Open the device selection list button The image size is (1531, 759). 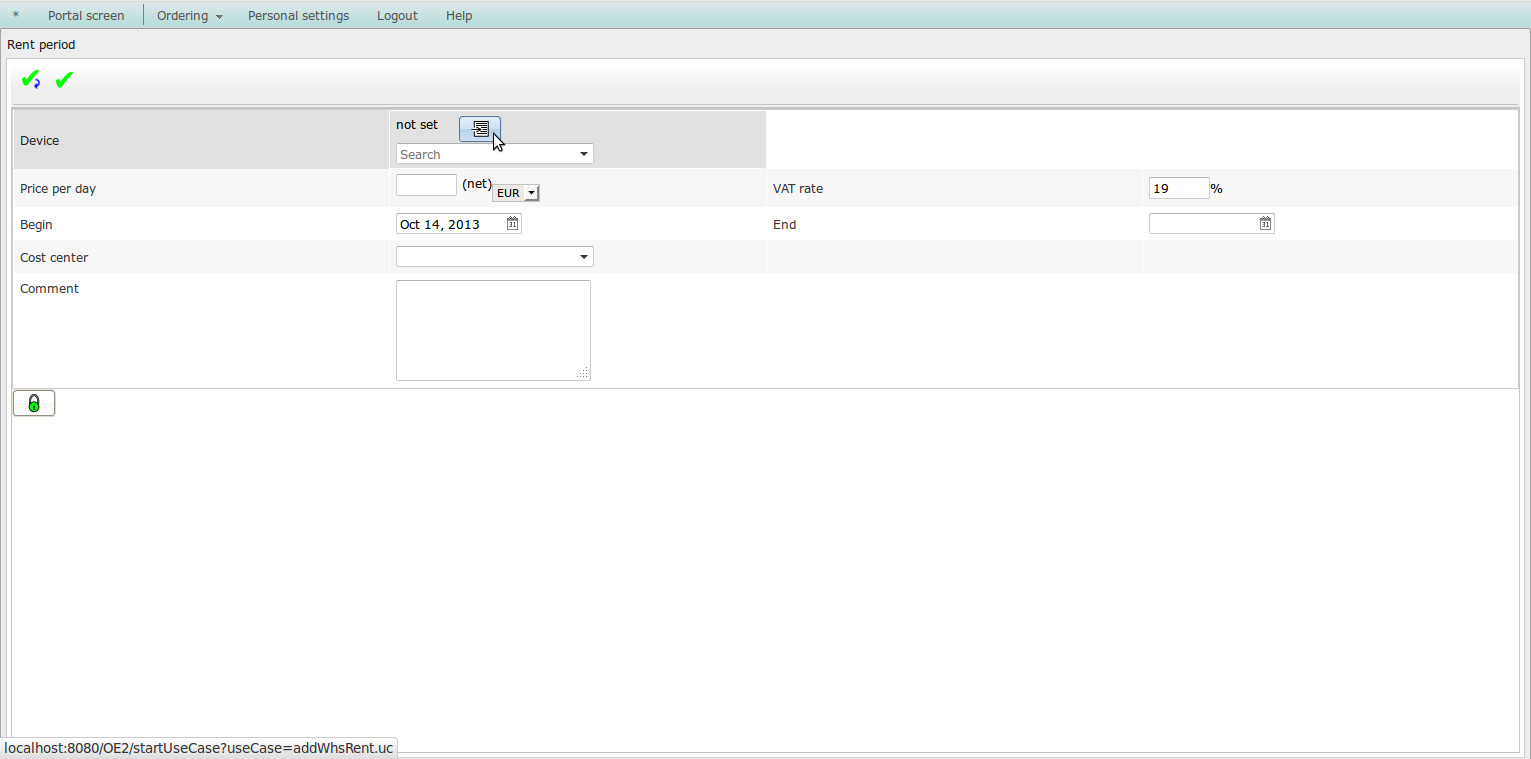pos(480,129)
